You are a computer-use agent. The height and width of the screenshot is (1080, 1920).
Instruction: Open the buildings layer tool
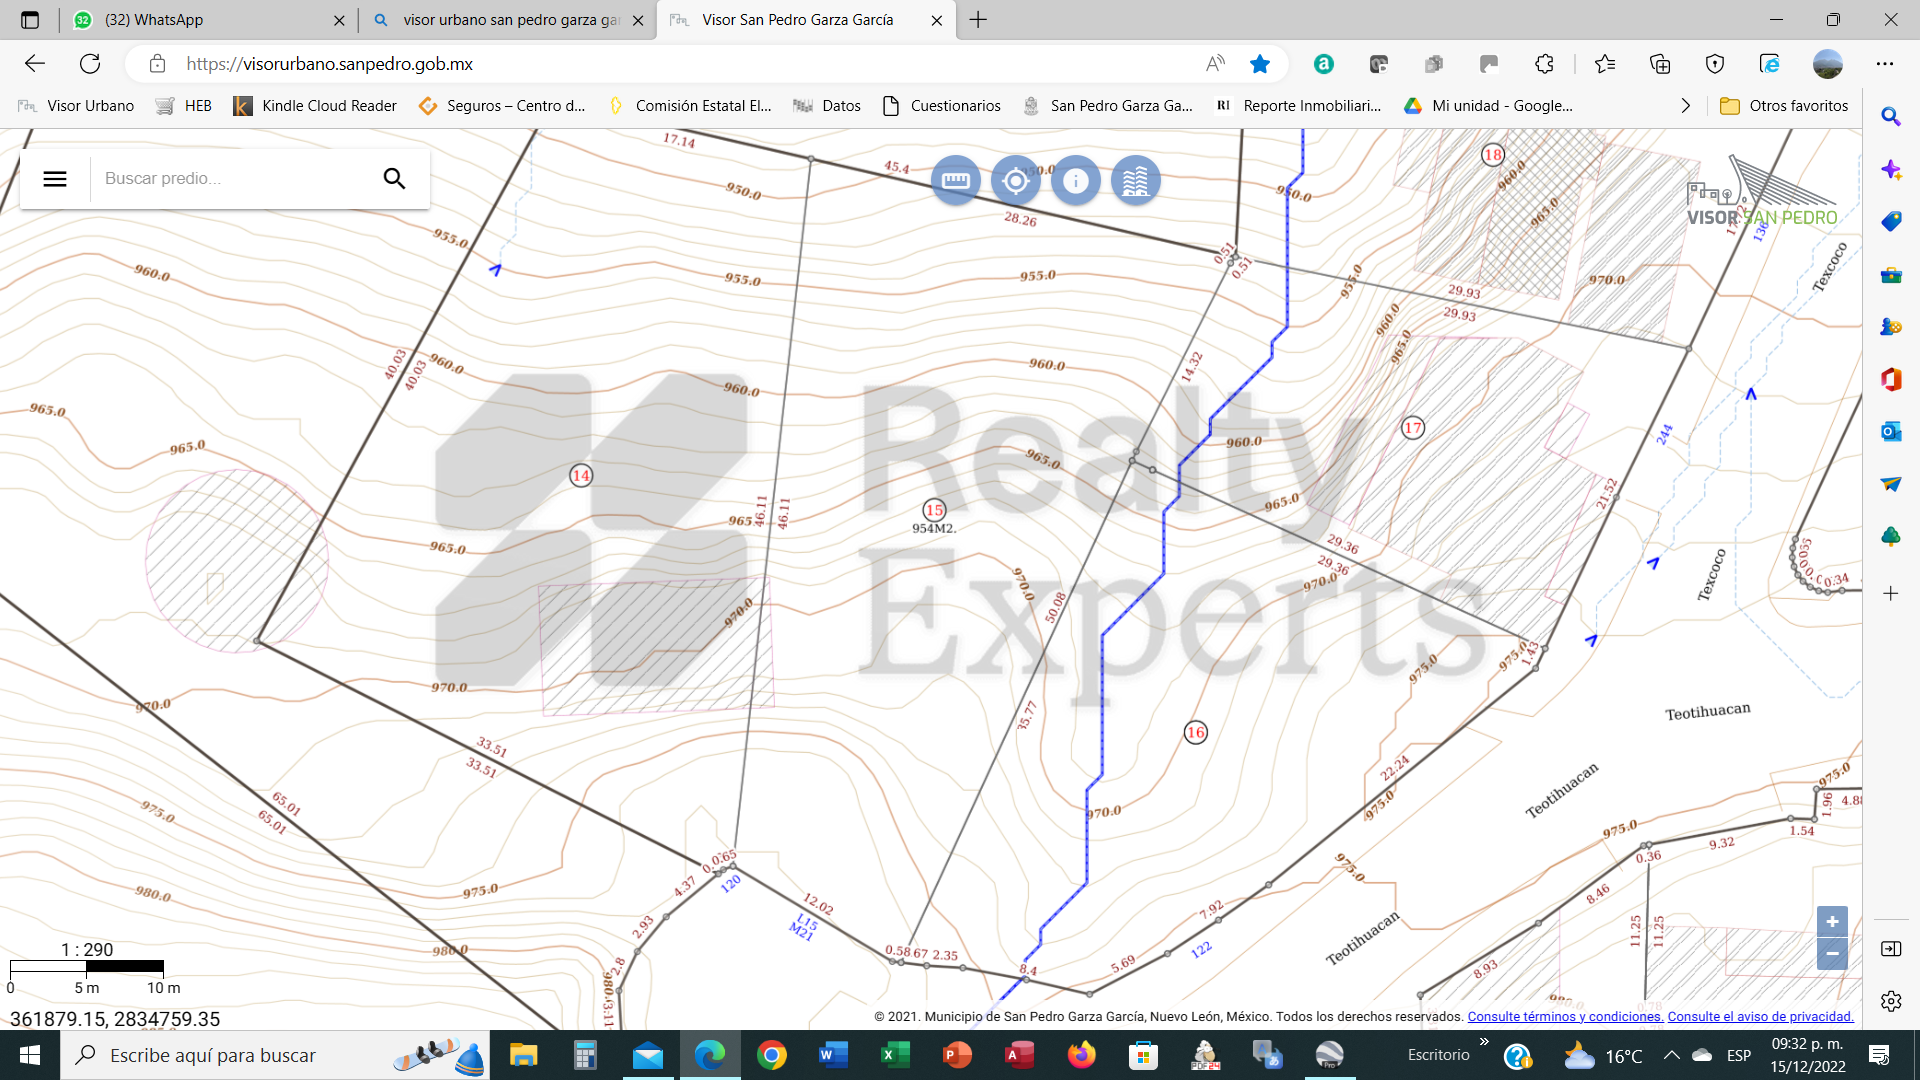coord(1136,181)
